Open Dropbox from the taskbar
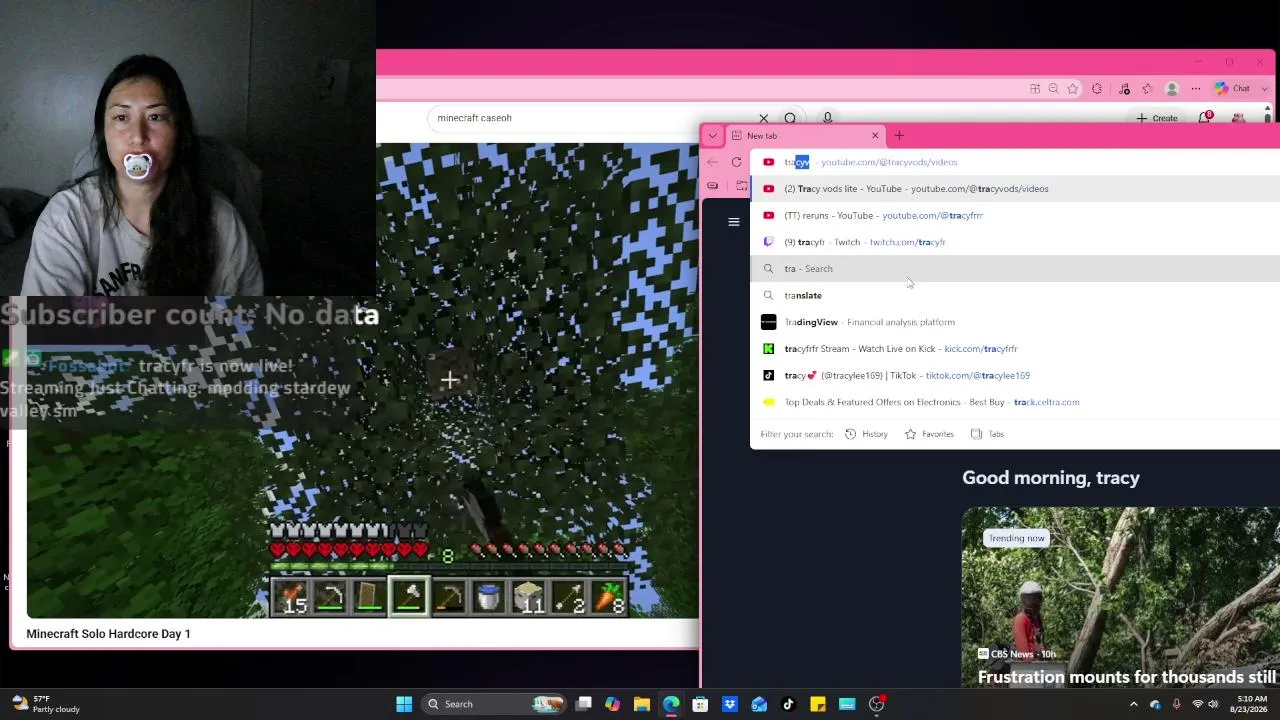 pyautogui.click(x=730, y=704)
